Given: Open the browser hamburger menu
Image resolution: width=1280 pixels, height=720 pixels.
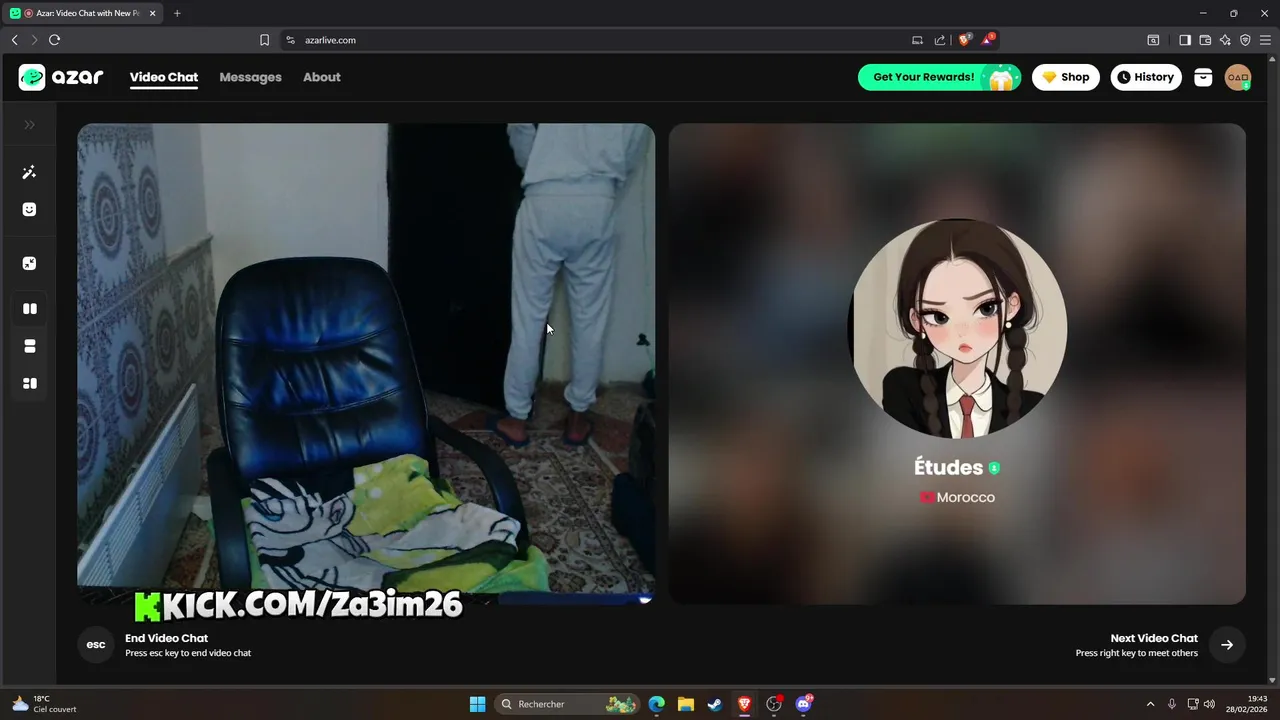Looking at the screenshot, I should 1265,40.
